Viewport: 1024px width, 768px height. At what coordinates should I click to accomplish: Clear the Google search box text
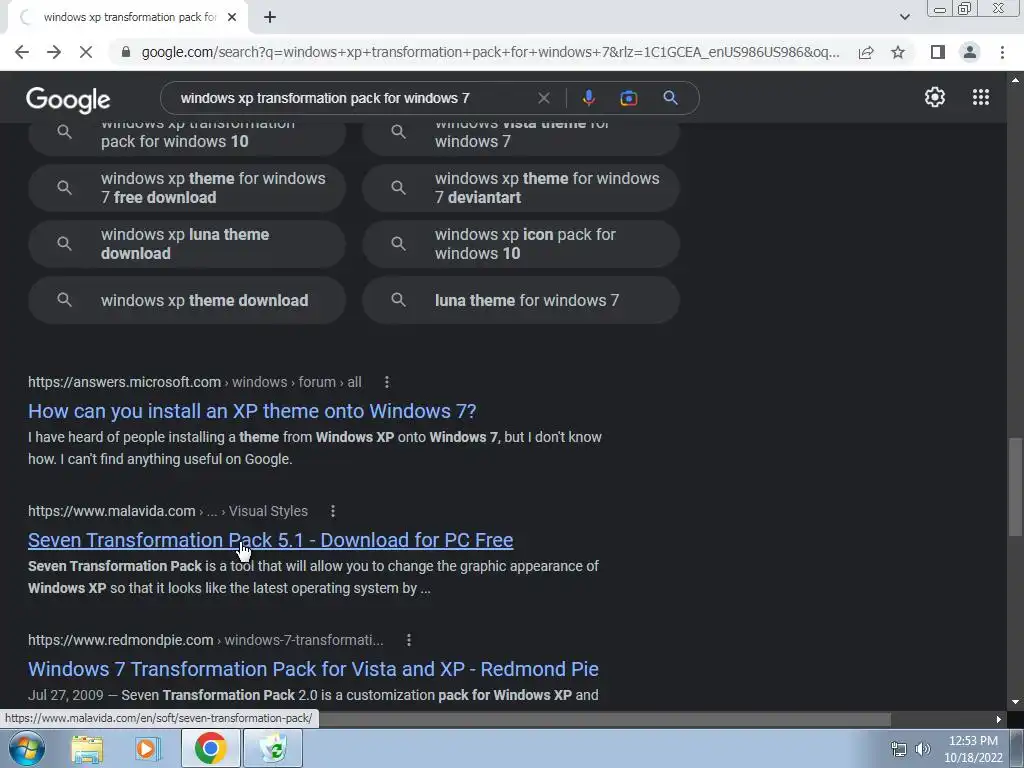(543, 98)
